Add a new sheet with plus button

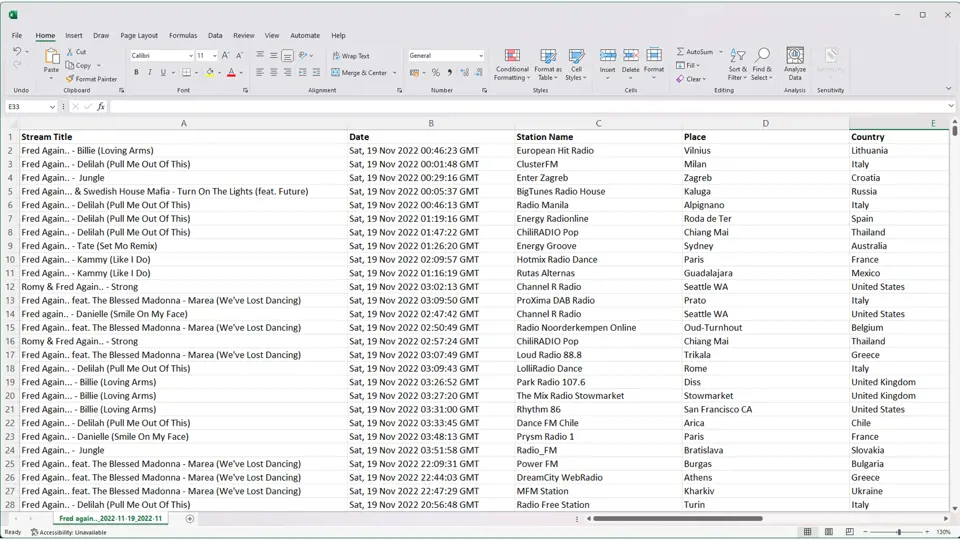tap(190, 519)
